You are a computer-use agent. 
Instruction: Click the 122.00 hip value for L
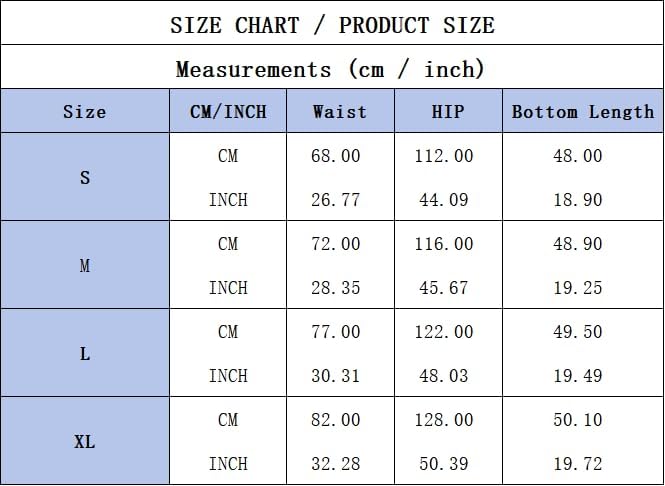[x=444, y=332]
